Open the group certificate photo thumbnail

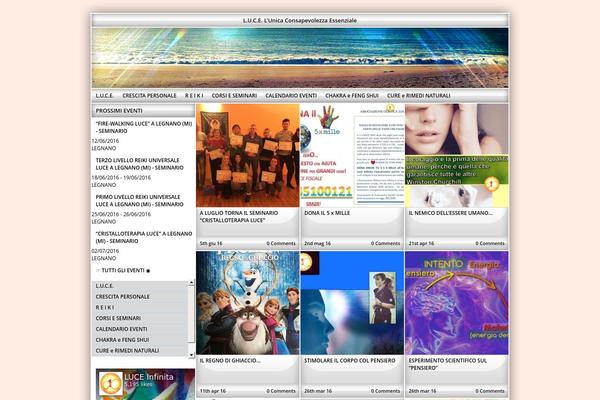click(x=248, y=155)
